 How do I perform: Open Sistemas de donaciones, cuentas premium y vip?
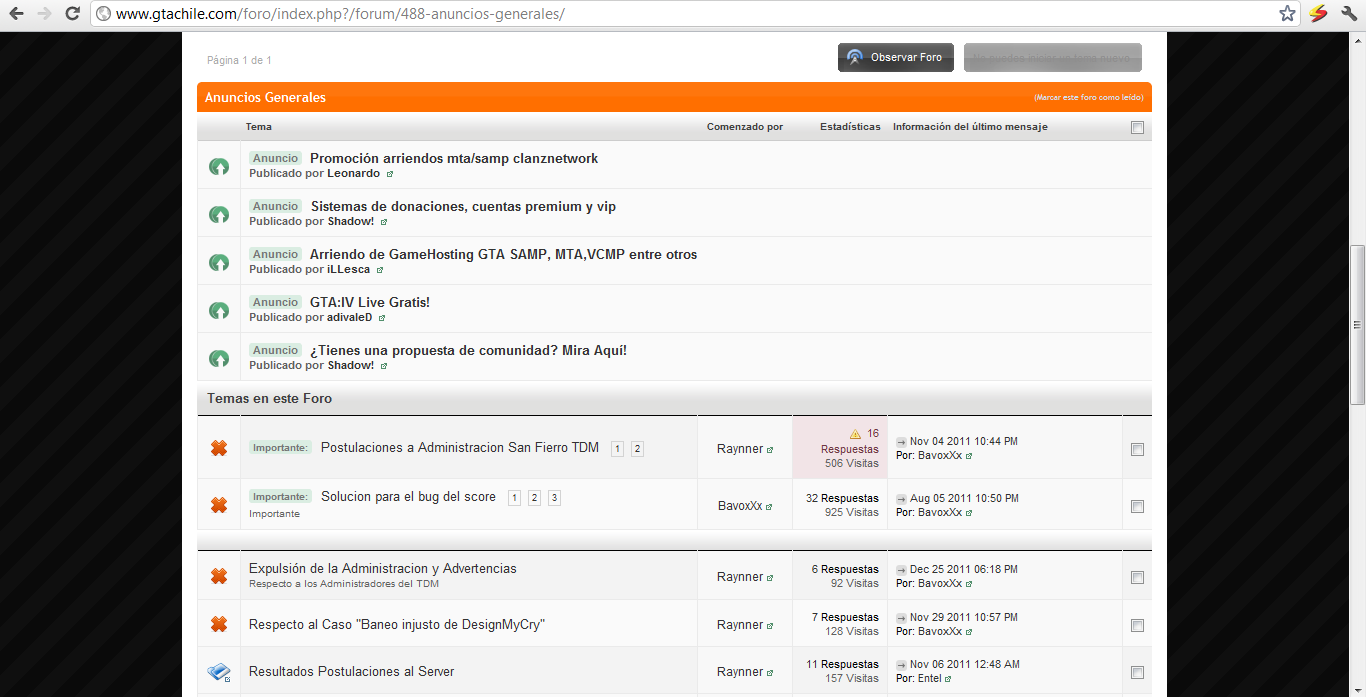click(463, 206)
